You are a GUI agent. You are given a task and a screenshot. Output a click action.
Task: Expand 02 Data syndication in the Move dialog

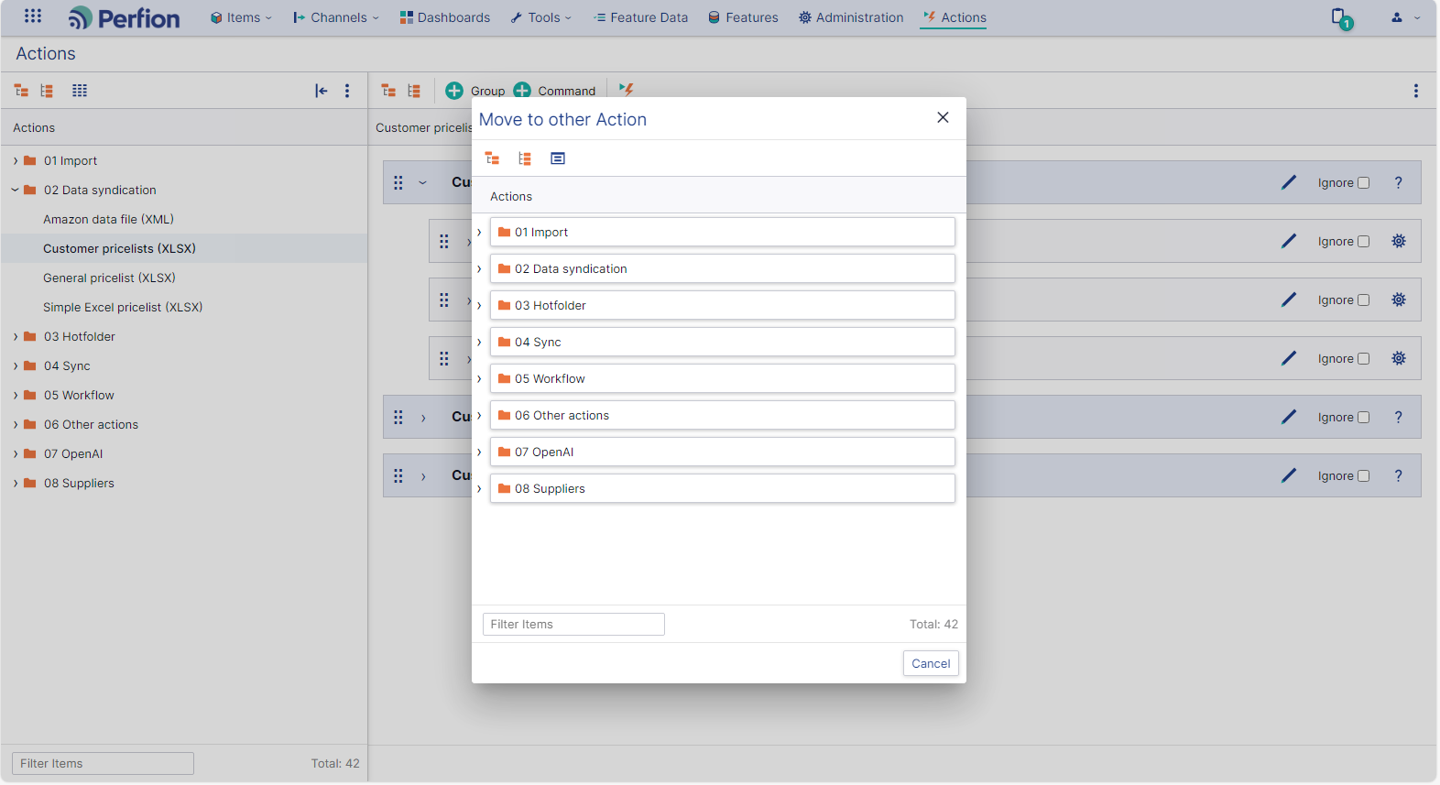click(x=479, y=269)
